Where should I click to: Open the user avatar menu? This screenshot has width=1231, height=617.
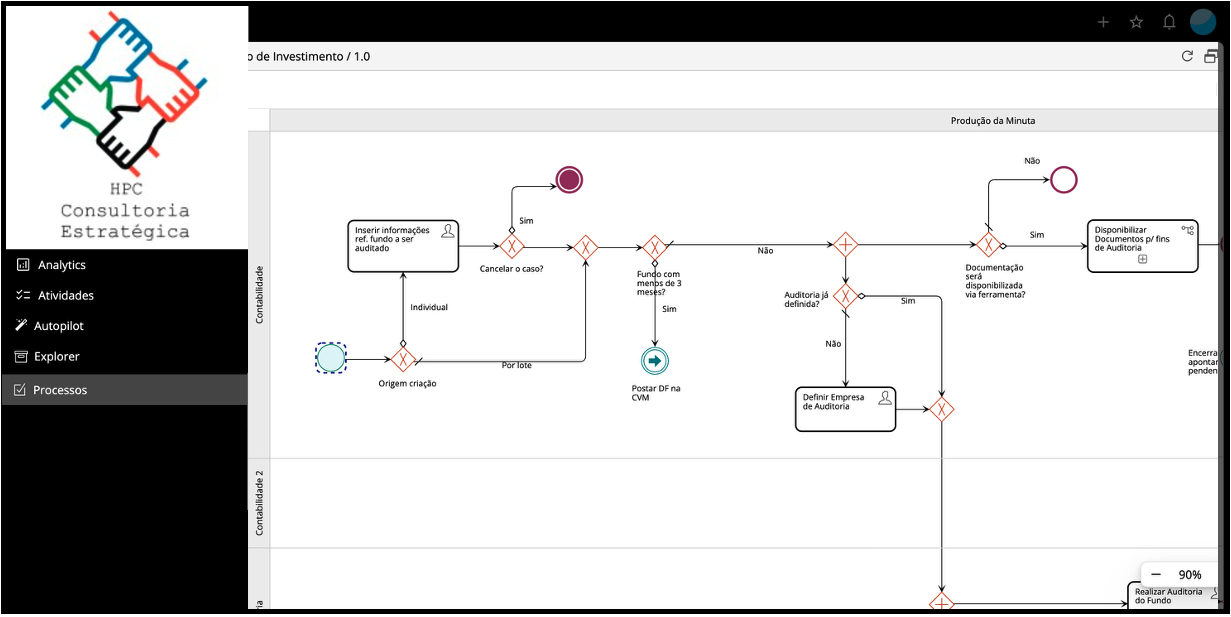(x=1205, y=21)
